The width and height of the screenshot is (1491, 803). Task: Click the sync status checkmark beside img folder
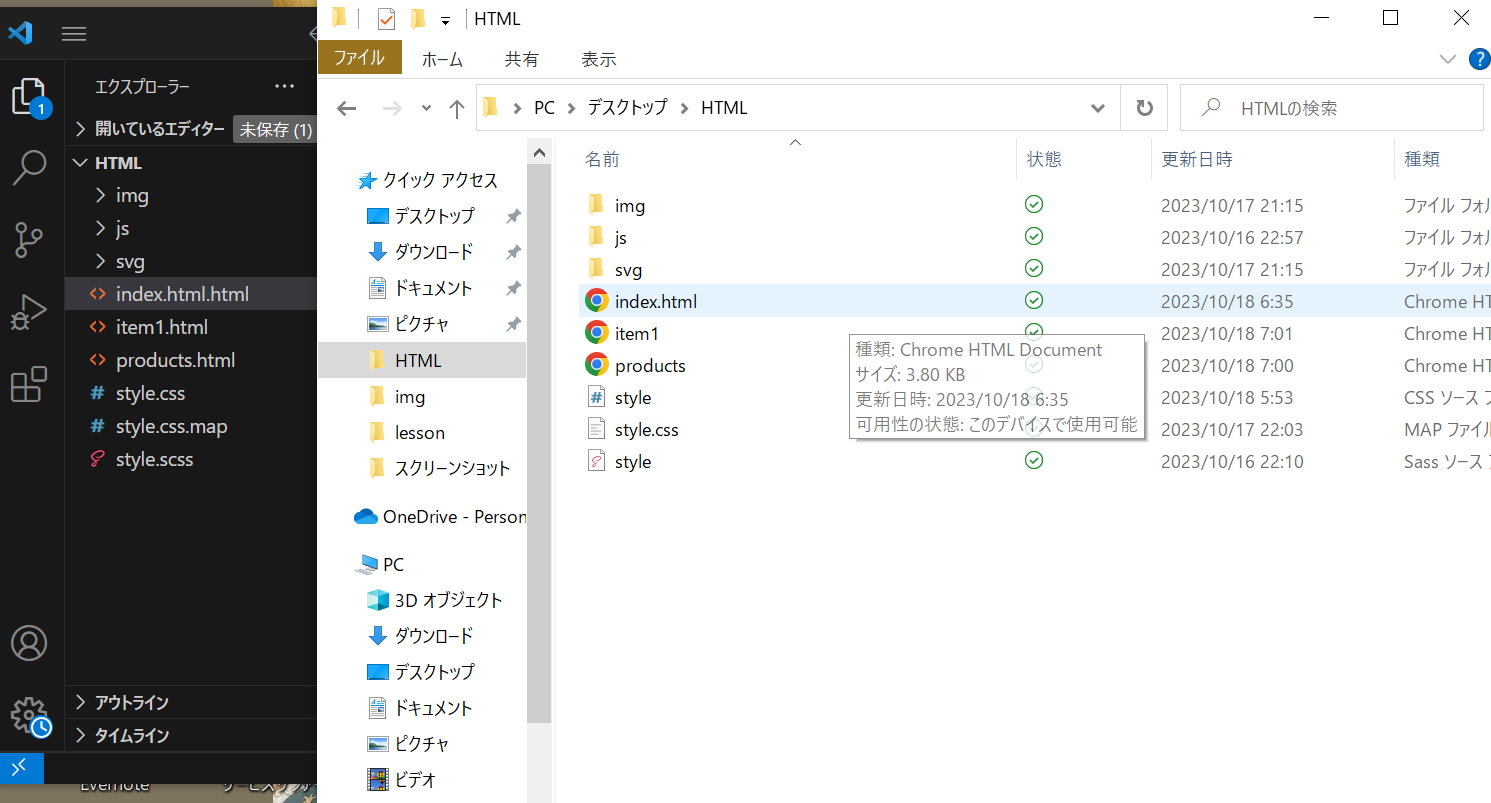(1033, 204)
